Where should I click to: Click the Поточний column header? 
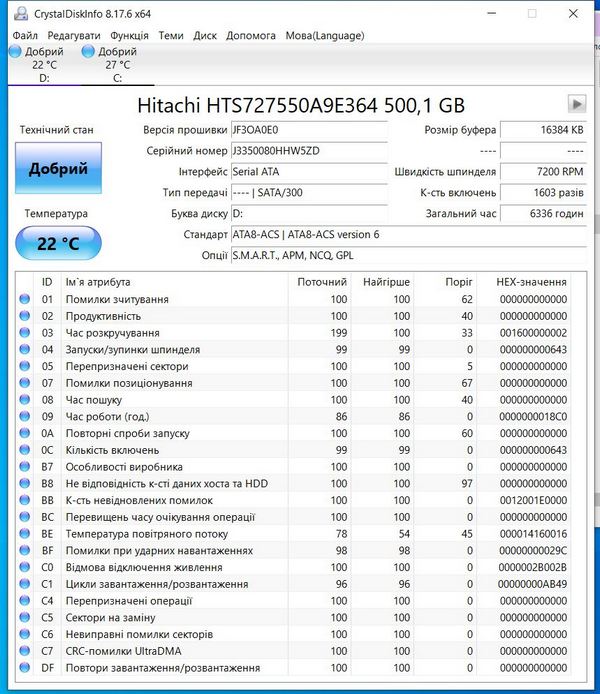322,282
